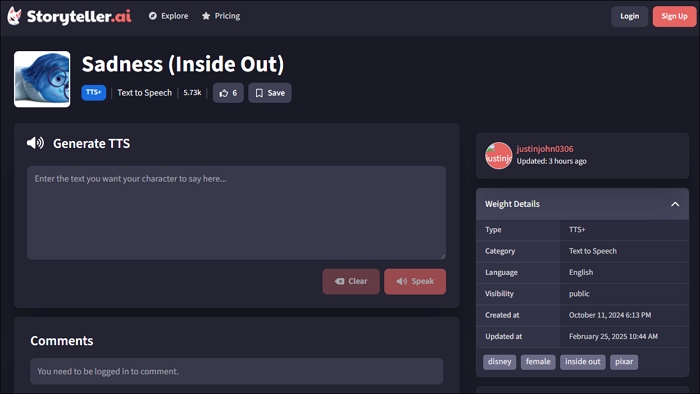Click the Comments heading
This screenshot has height=394, width=700.
coord(62,341)
